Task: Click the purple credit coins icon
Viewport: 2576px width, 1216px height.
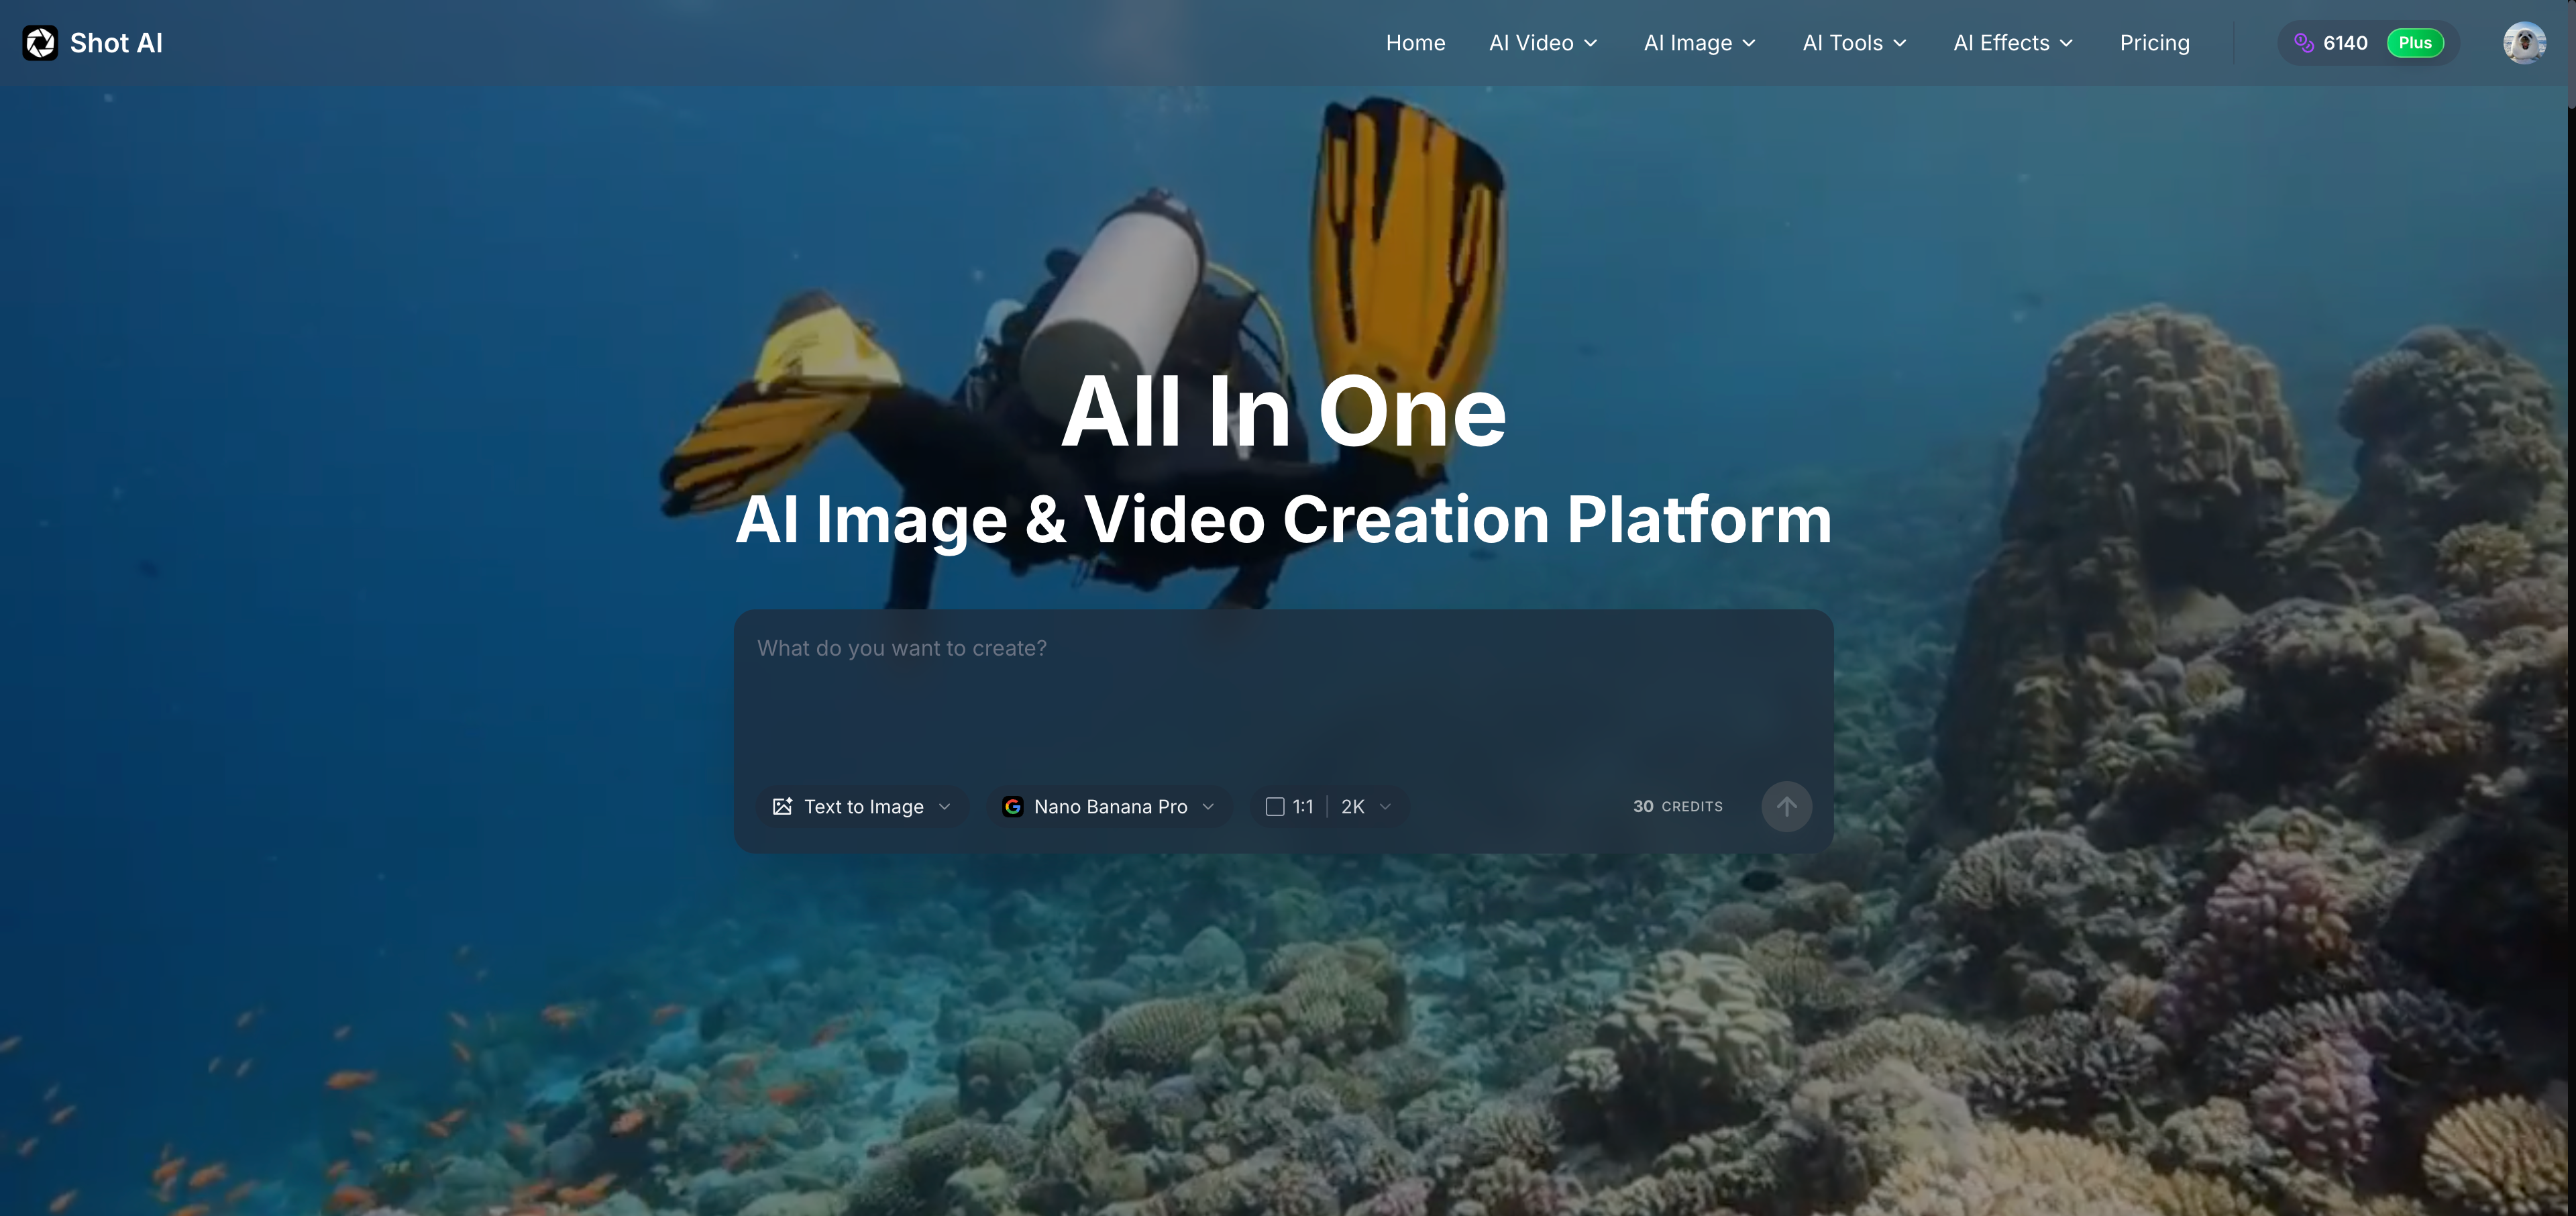Action: tap(2304, 42)
